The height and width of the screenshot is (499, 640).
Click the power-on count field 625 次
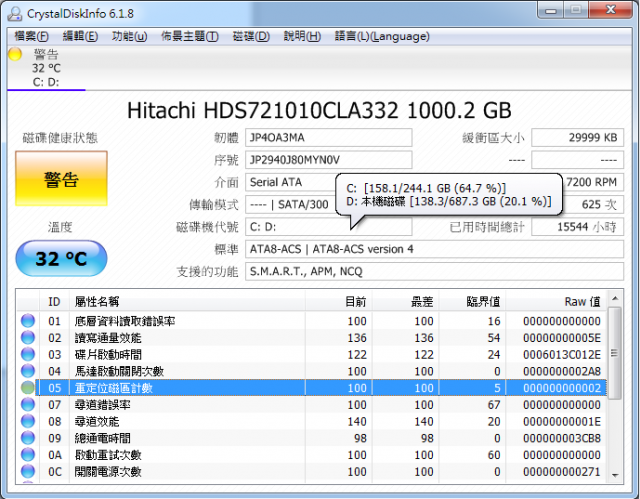pos(593,204)
